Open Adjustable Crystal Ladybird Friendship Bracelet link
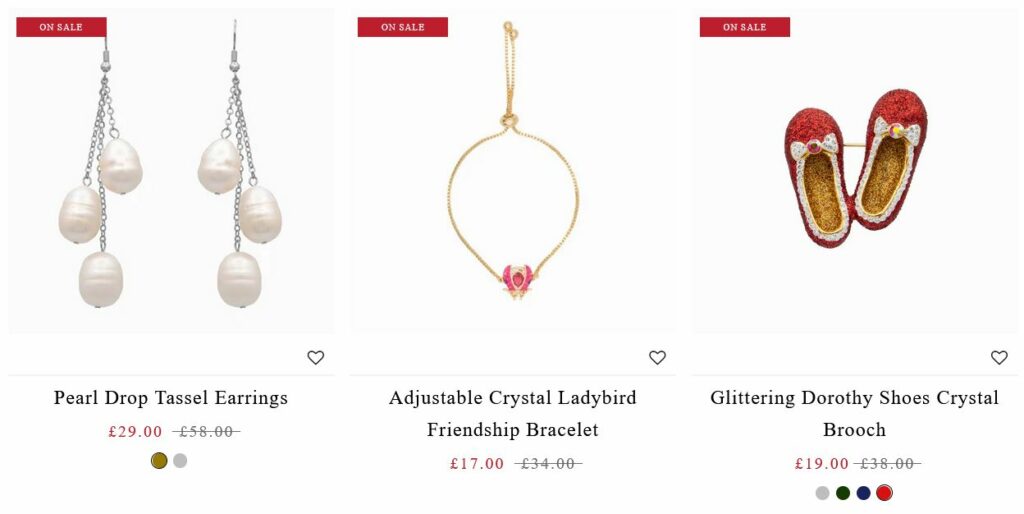The image size is (1024, 514). (513, 413)
